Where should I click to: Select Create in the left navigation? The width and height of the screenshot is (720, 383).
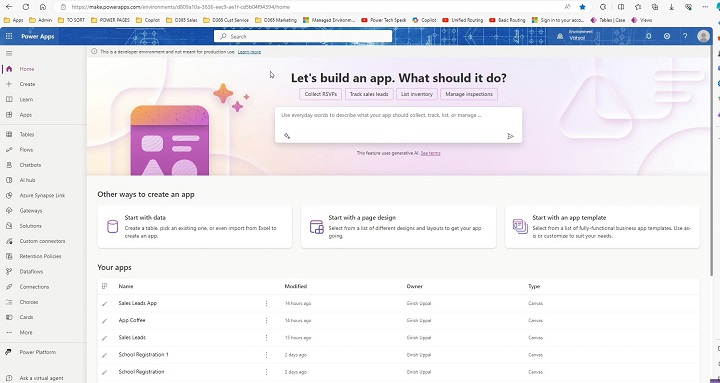point(27,84)
